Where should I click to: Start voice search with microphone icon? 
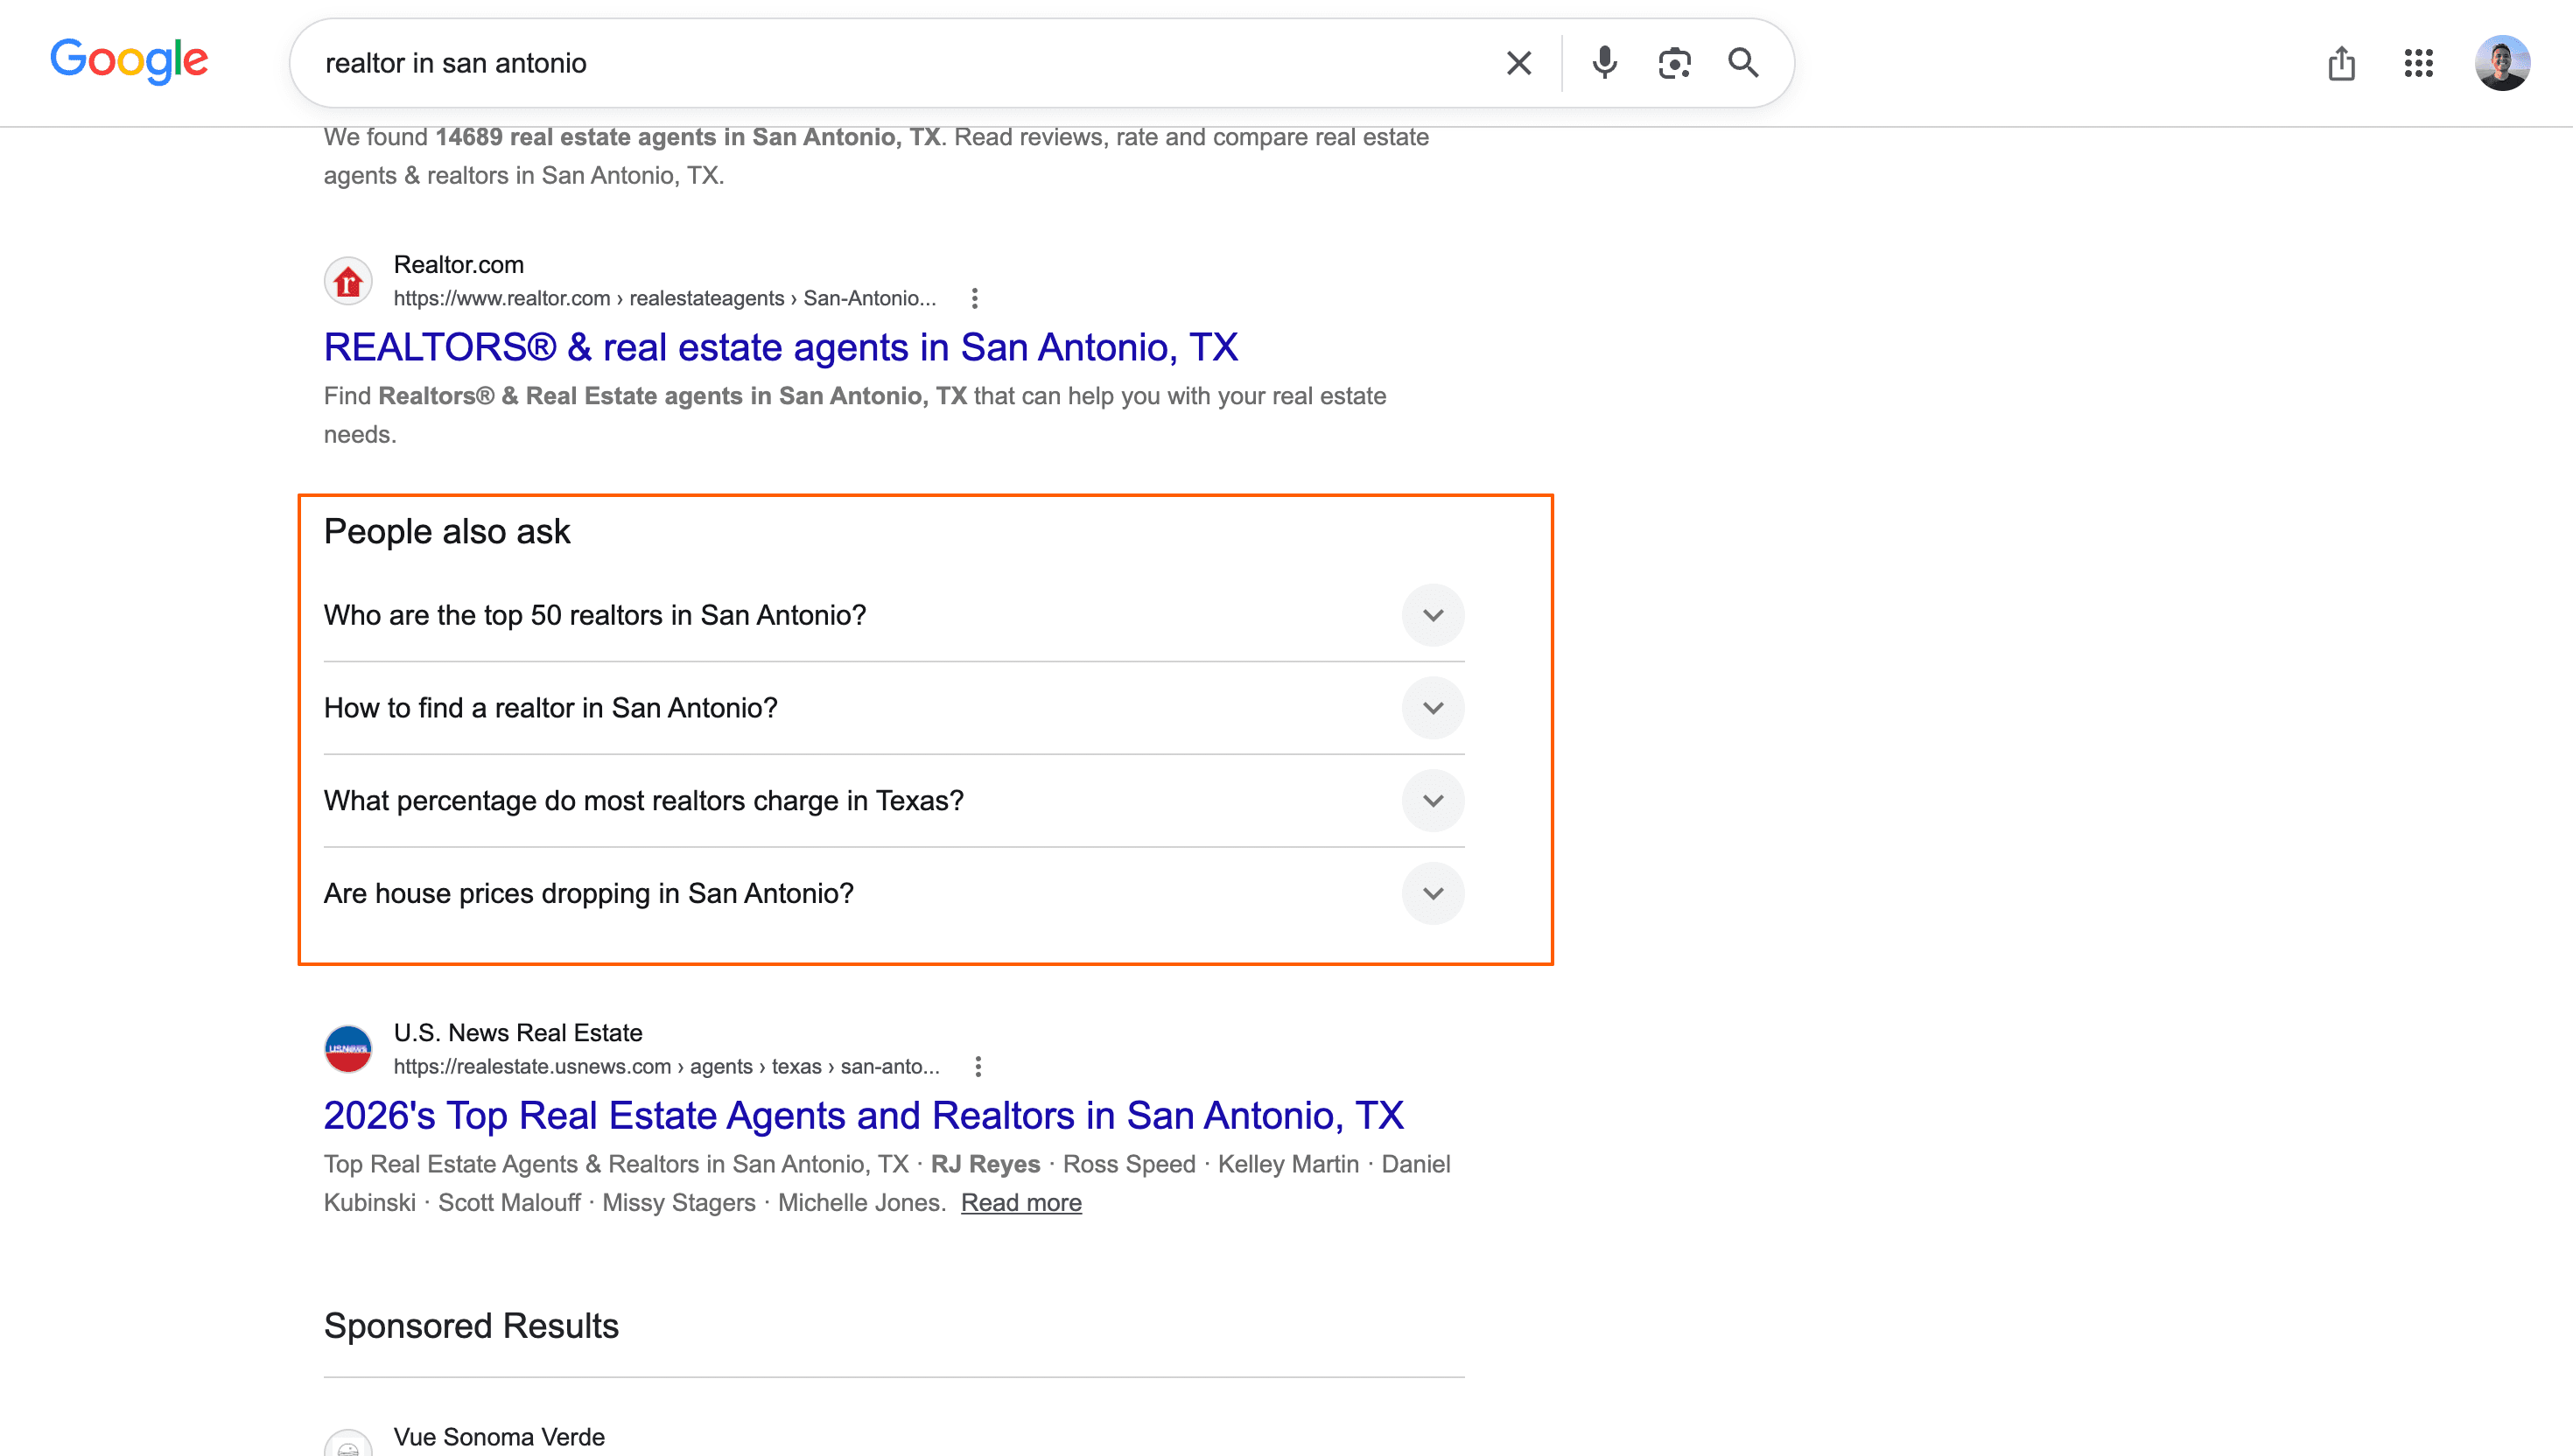click(1604, 63)
